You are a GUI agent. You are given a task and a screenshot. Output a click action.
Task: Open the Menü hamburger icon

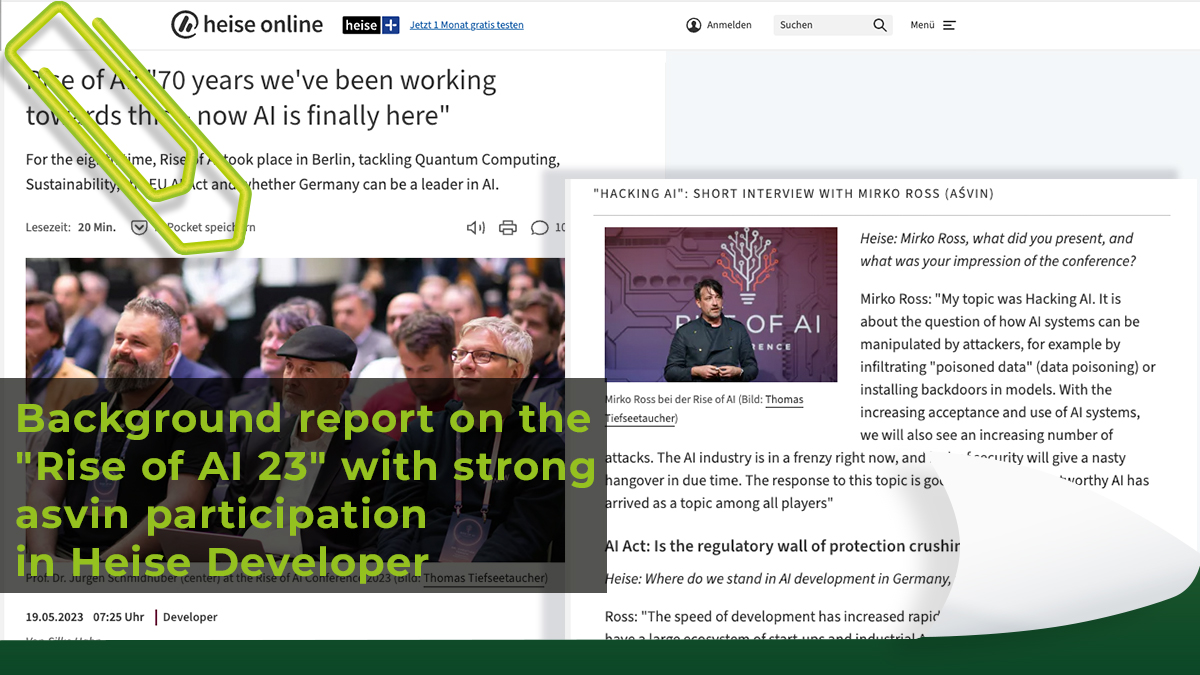click(x=949, y=25)
